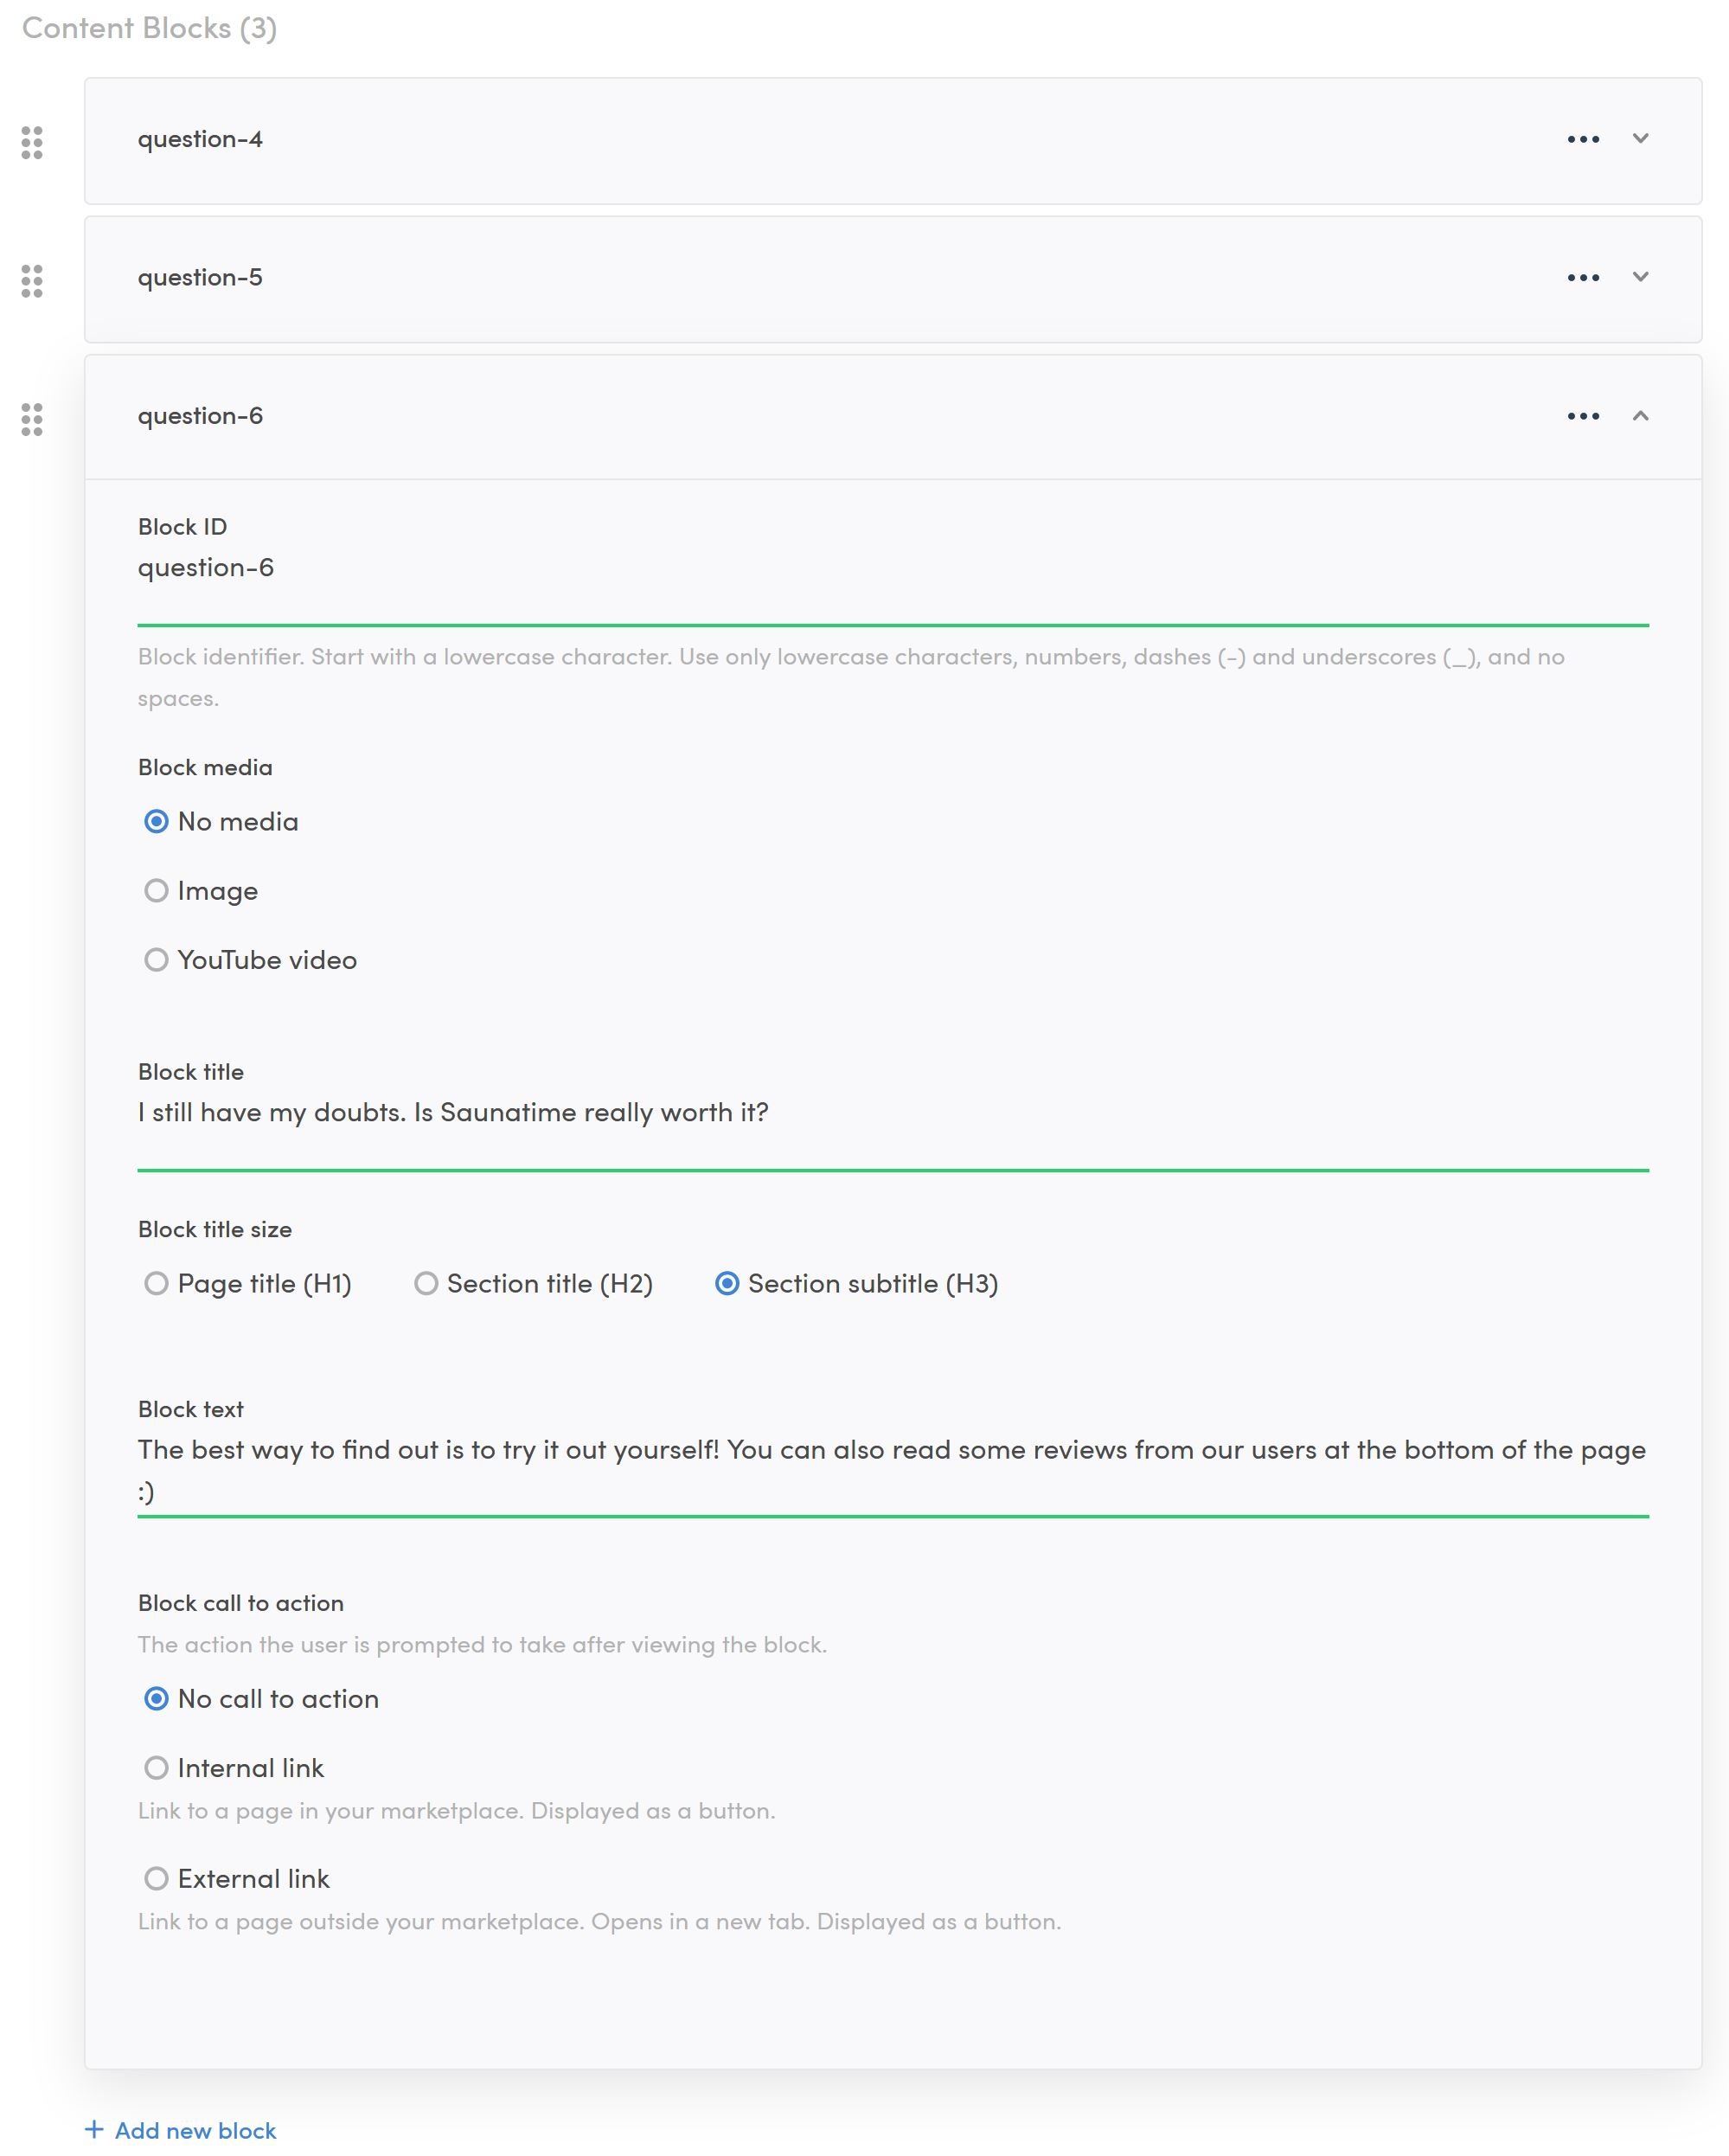Select External link call to action

coord(156,1878)
